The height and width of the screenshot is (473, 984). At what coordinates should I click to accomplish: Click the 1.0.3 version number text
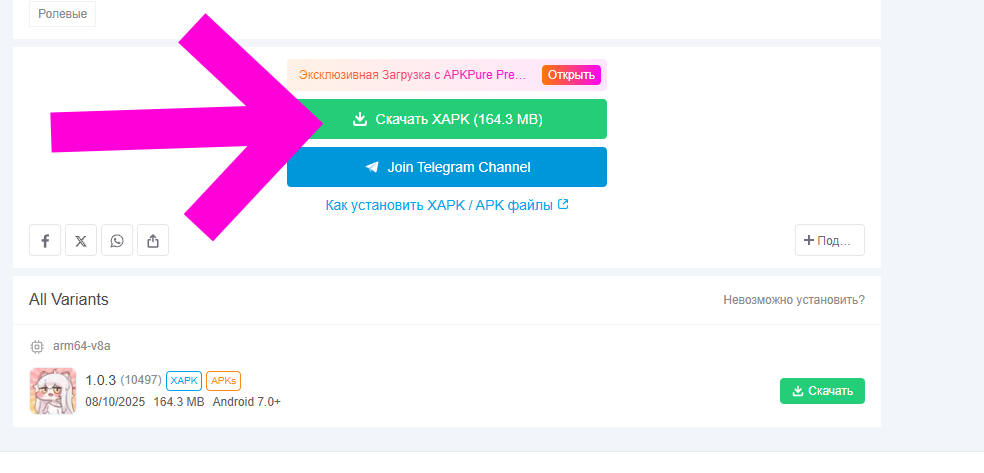point(100,380)
